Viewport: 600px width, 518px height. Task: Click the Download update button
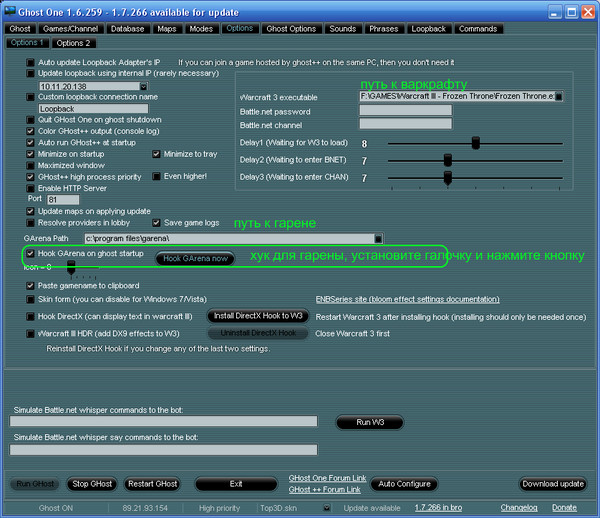[553, 484]
